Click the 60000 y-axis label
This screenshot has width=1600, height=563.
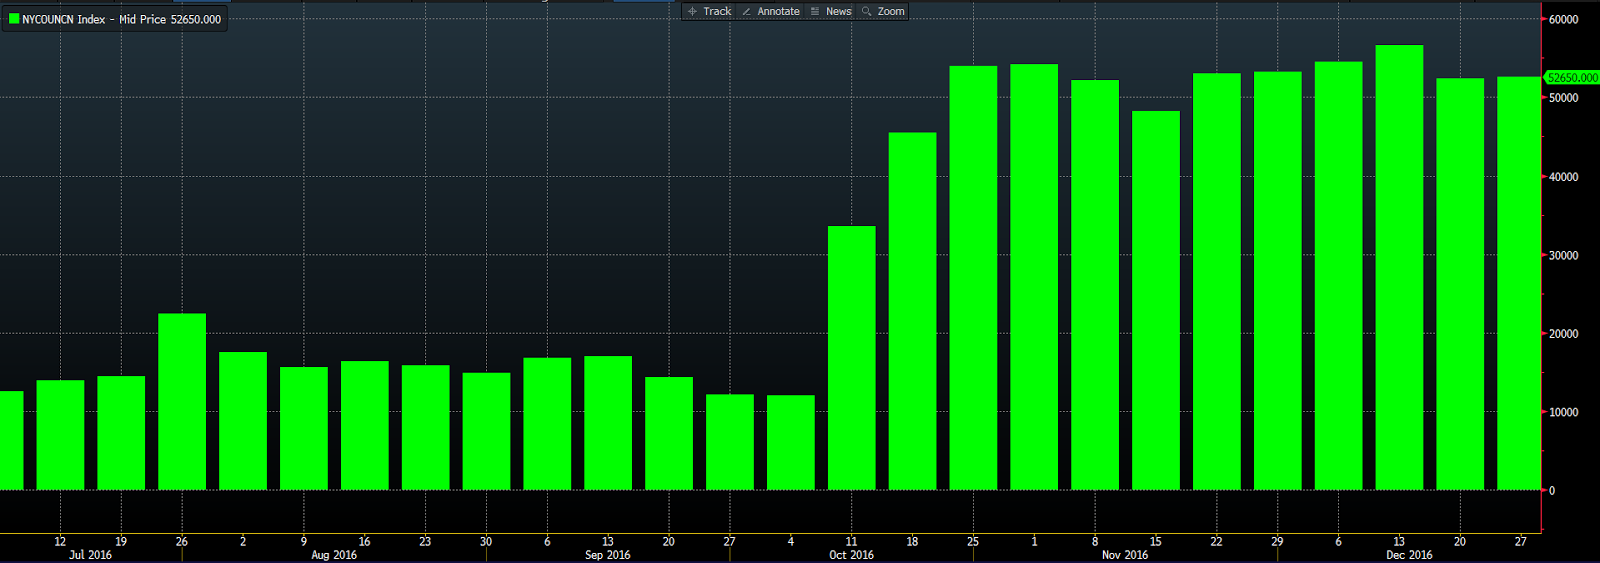click(x=1563, y=19)
